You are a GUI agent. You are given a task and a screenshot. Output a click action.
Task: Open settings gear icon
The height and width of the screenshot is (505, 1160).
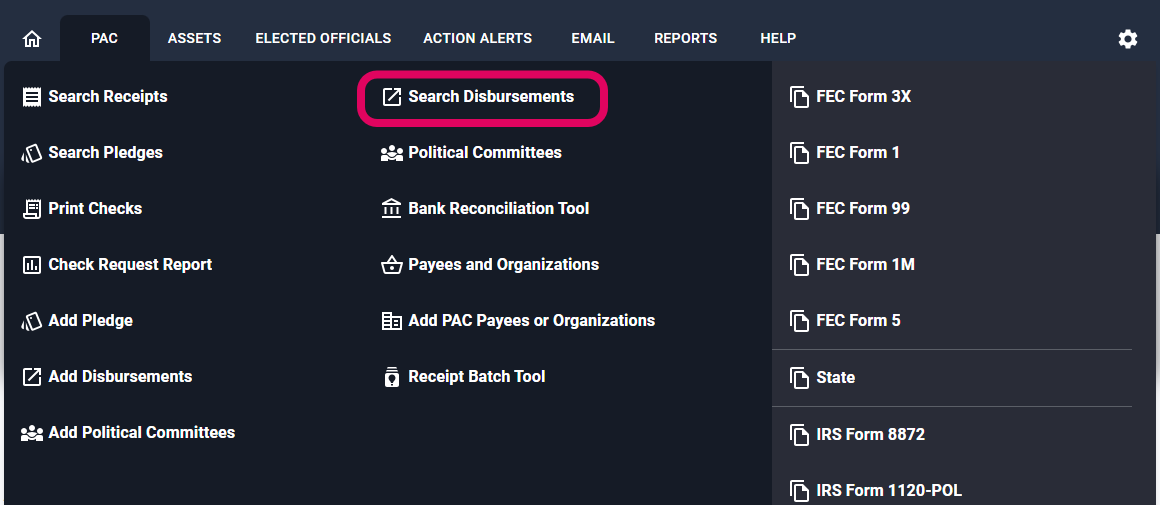[x=1127, y=39]
